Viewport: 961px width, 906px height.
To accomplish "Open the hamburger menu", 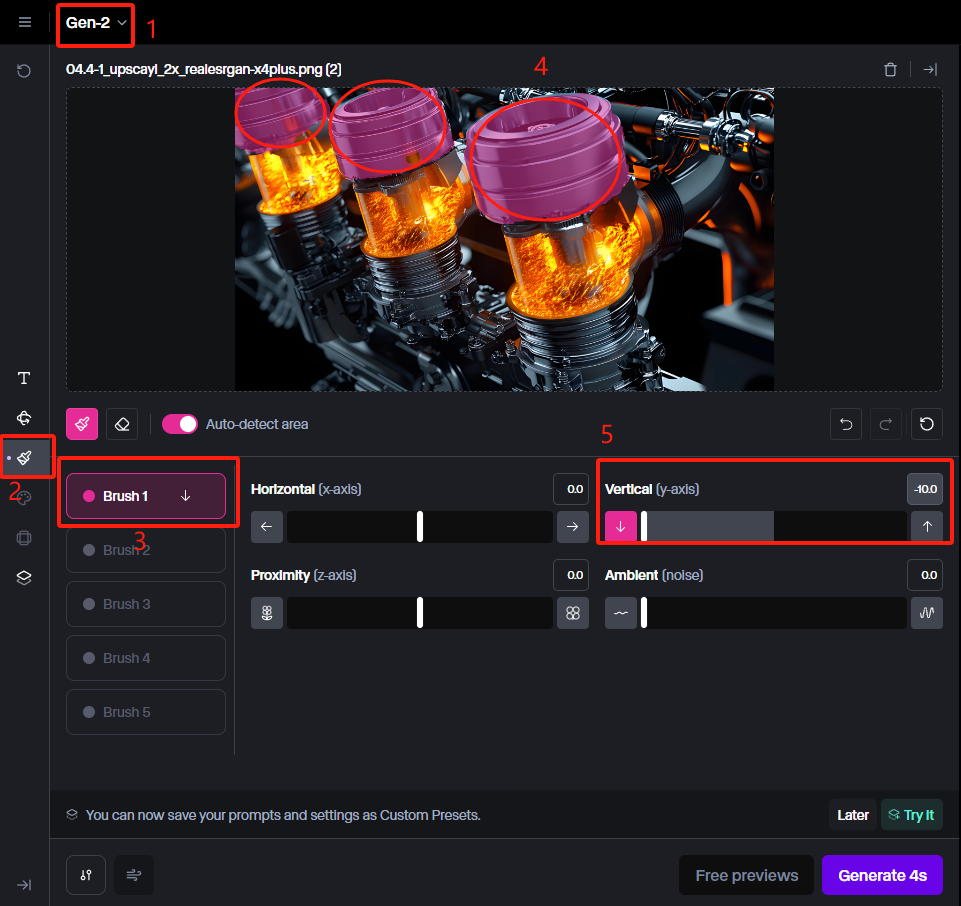I will (x=25, y=22).
